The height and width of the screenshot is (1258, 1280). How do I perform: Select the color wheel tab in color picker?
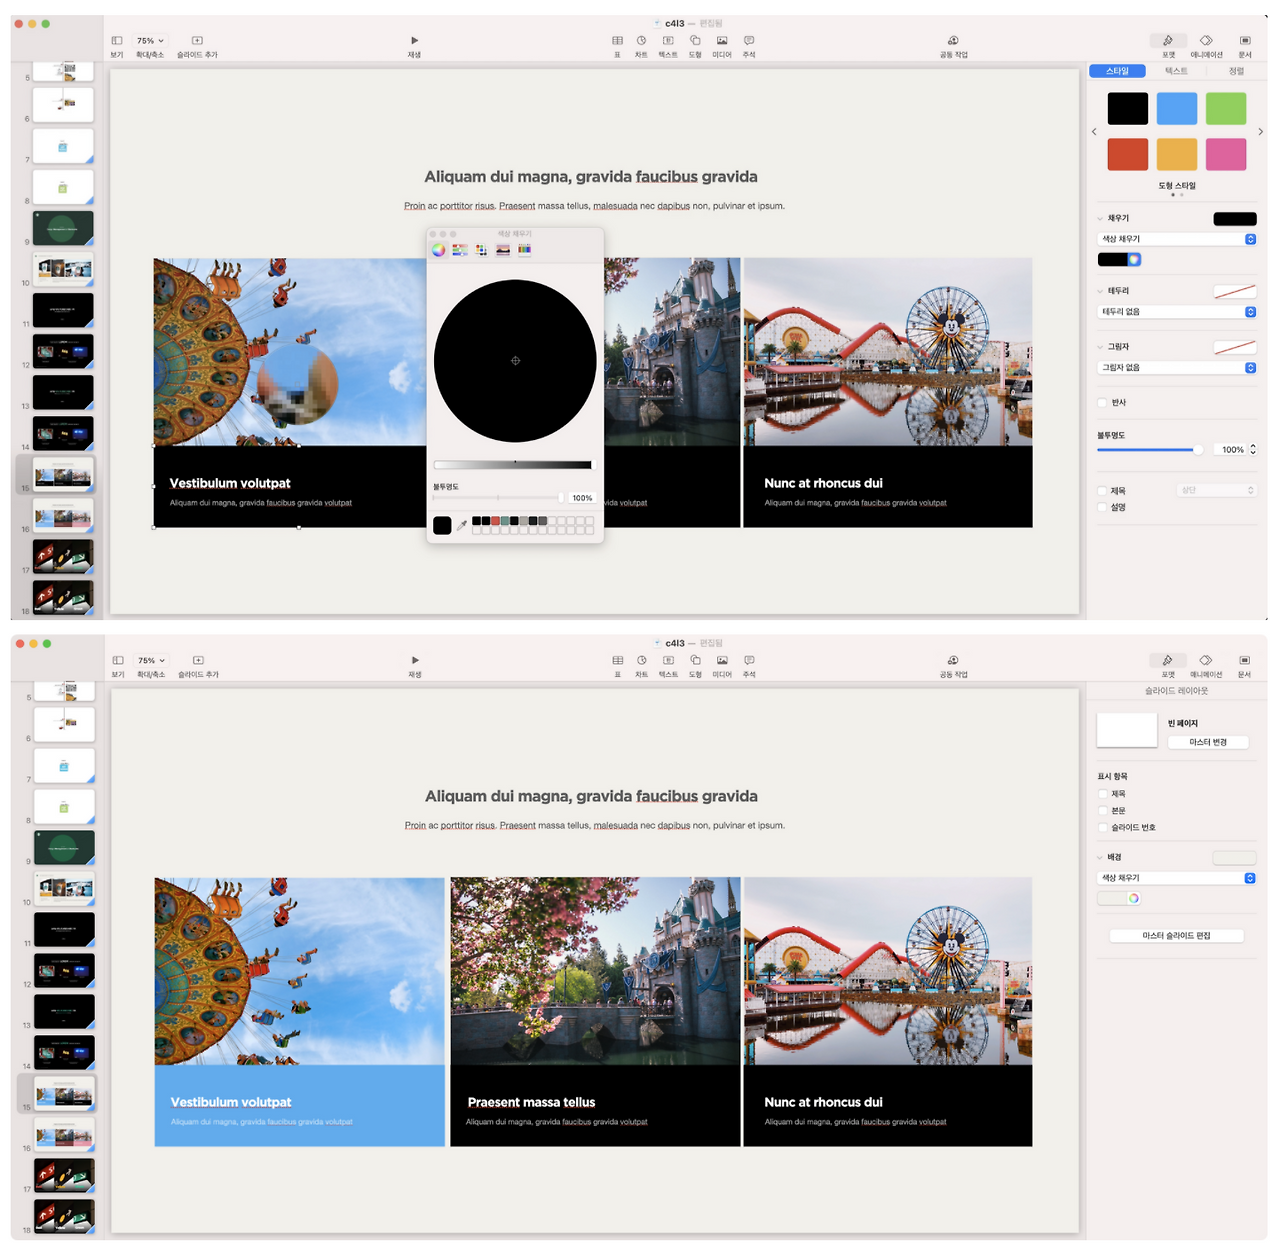[x=439, y=249]
